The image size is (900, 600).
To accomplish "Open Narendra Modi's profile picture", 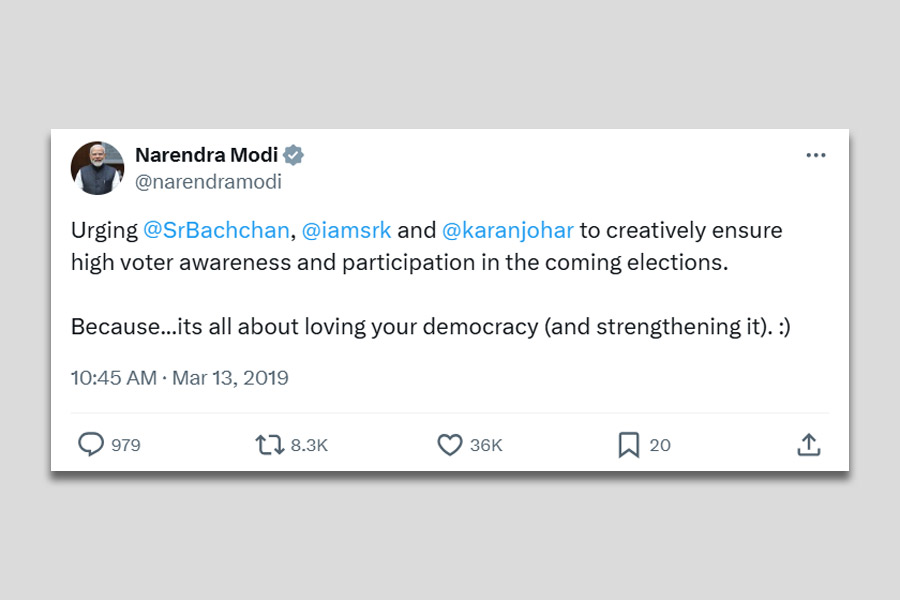I will point(97,168).
